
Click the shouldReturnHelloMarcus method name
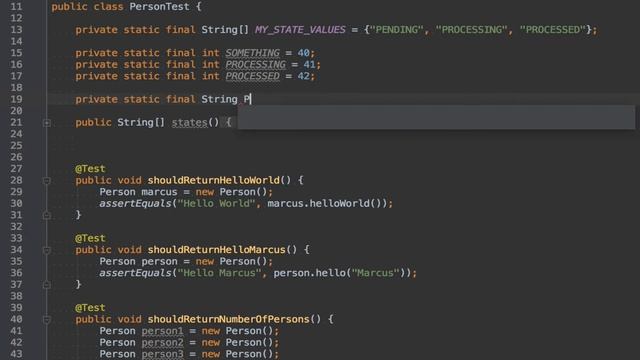[x=216, y=250]
